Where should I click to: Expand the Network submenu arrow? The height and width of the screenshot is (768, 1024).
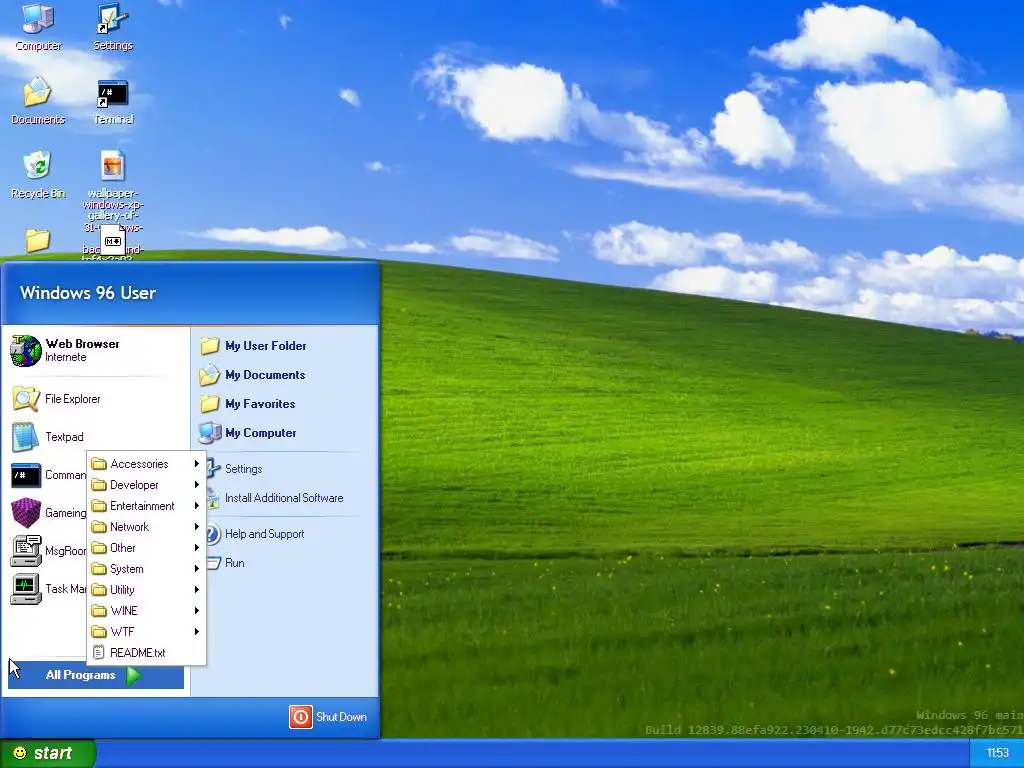click(196, 526)
